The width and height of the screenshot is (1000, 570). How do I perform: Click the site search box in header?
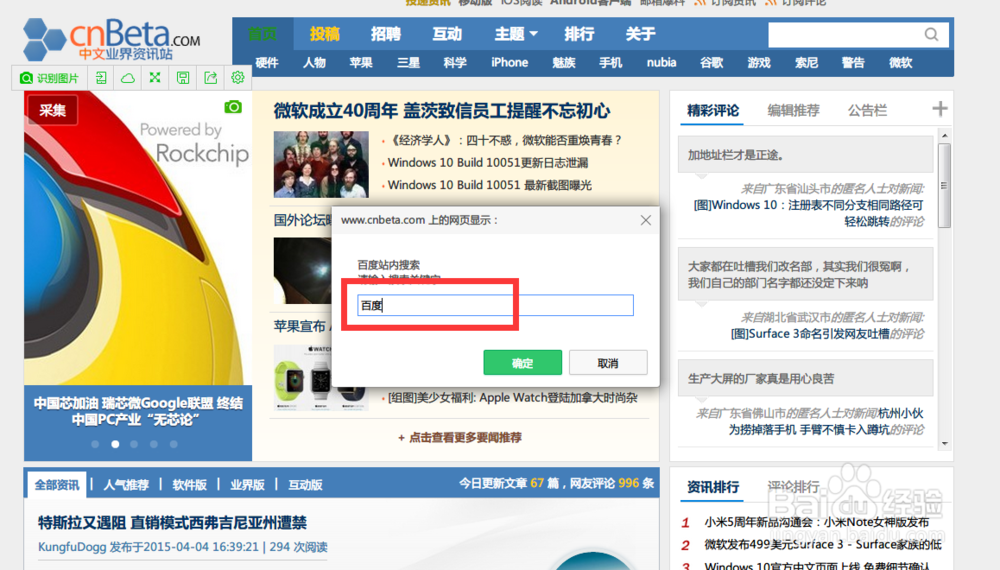click(x=845, y=34)
